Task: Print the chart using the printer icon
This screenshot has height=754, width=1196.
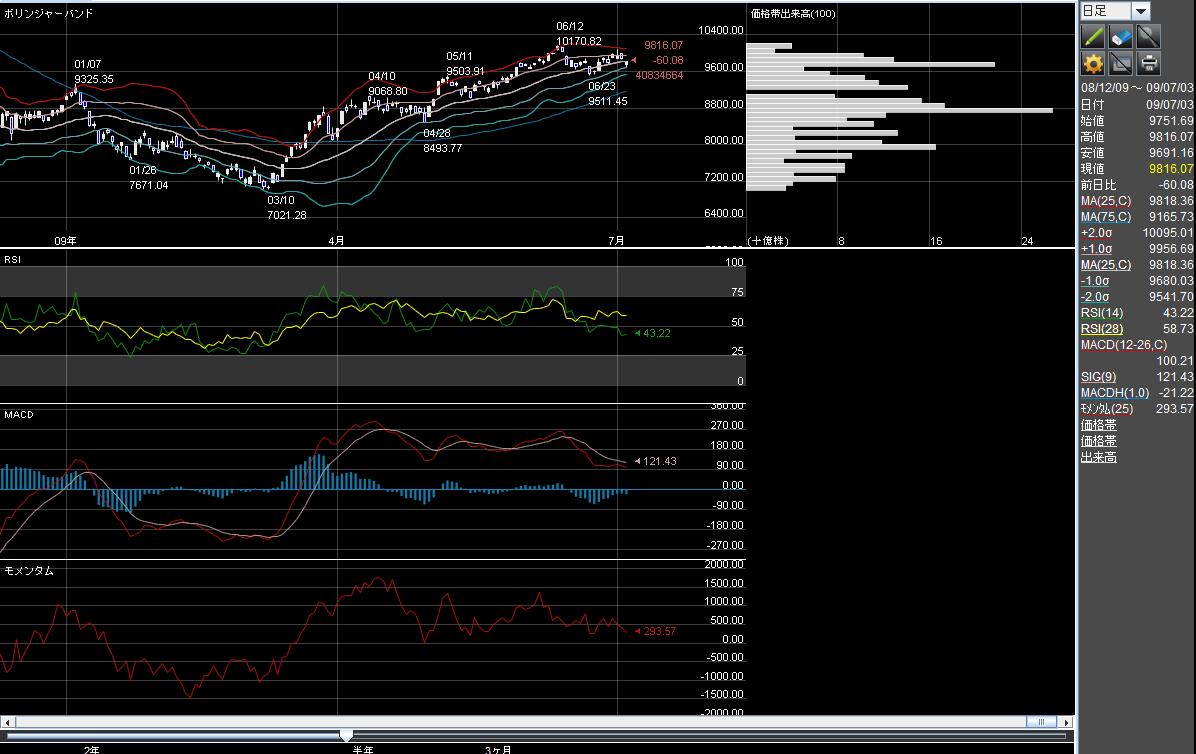Action: (x=1148, y=64)
